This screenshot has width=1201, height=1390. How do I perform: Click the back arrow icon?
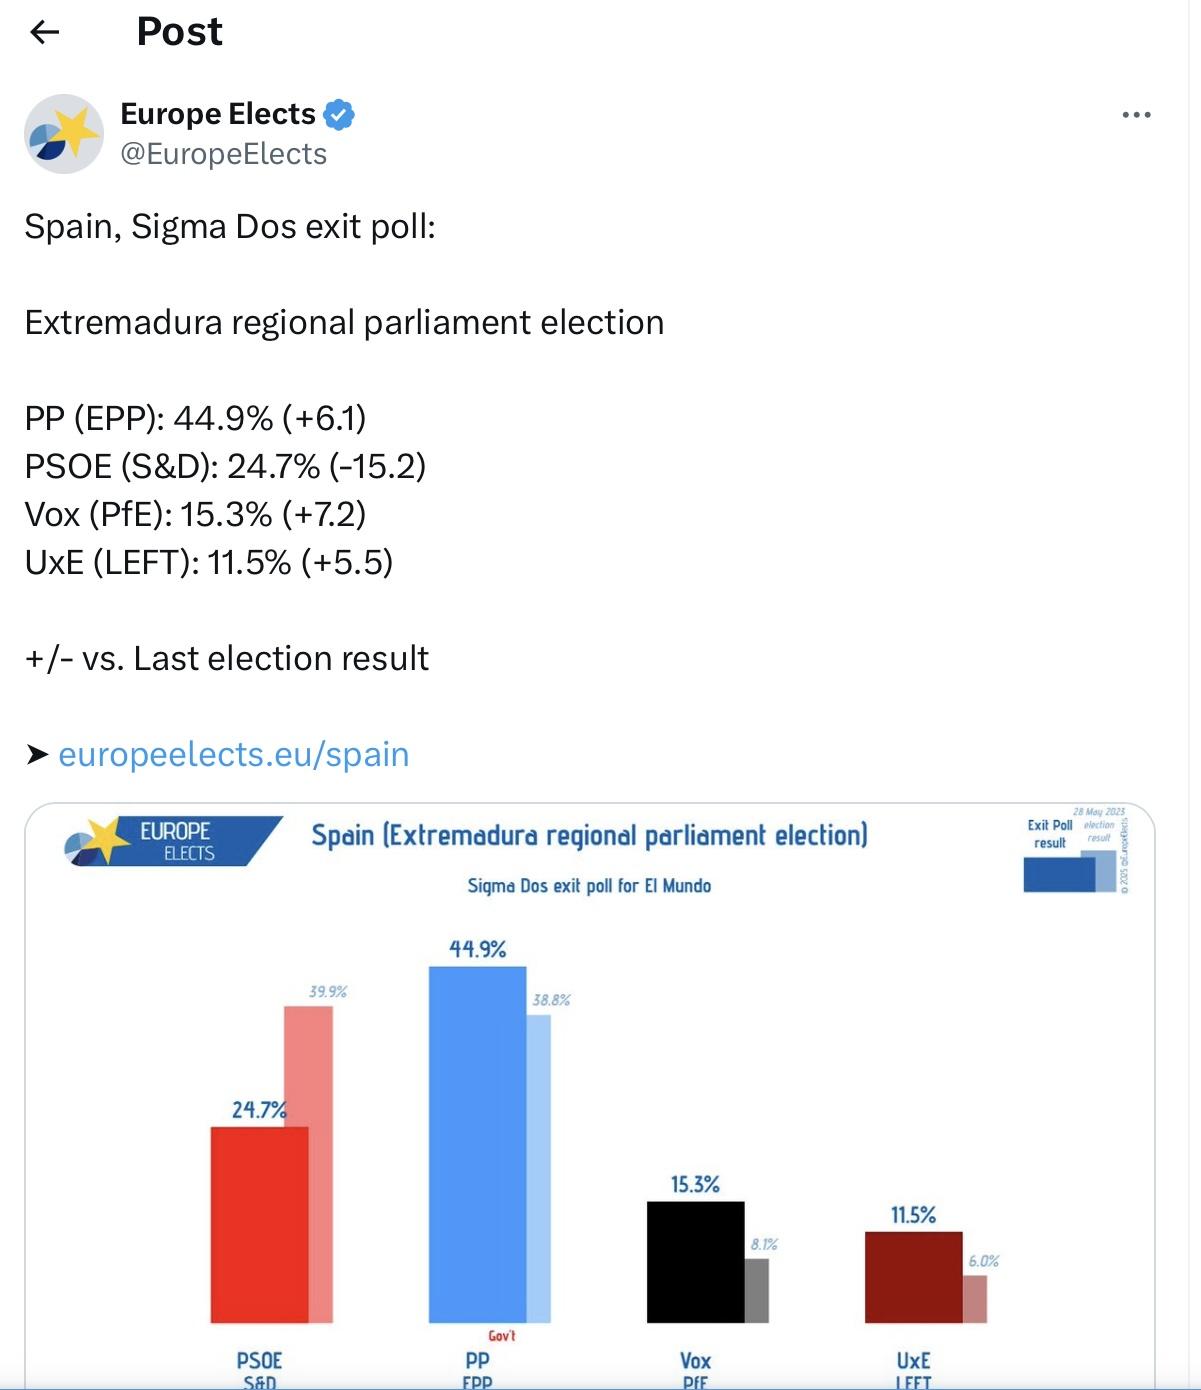point(45,32)
